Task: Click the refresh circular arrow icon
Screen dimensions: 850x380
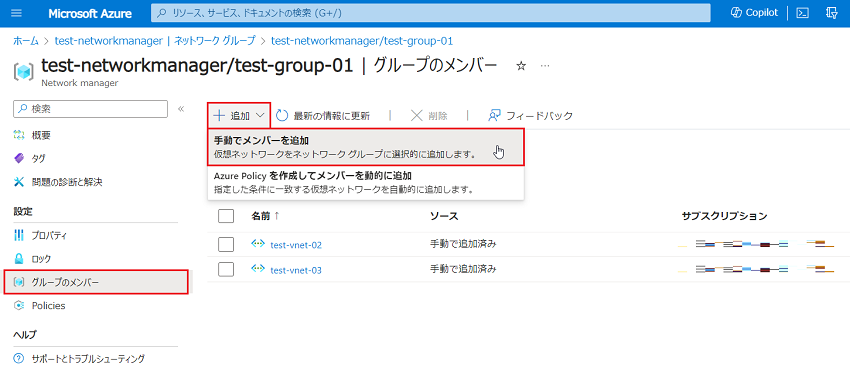Action: [282, 115]
